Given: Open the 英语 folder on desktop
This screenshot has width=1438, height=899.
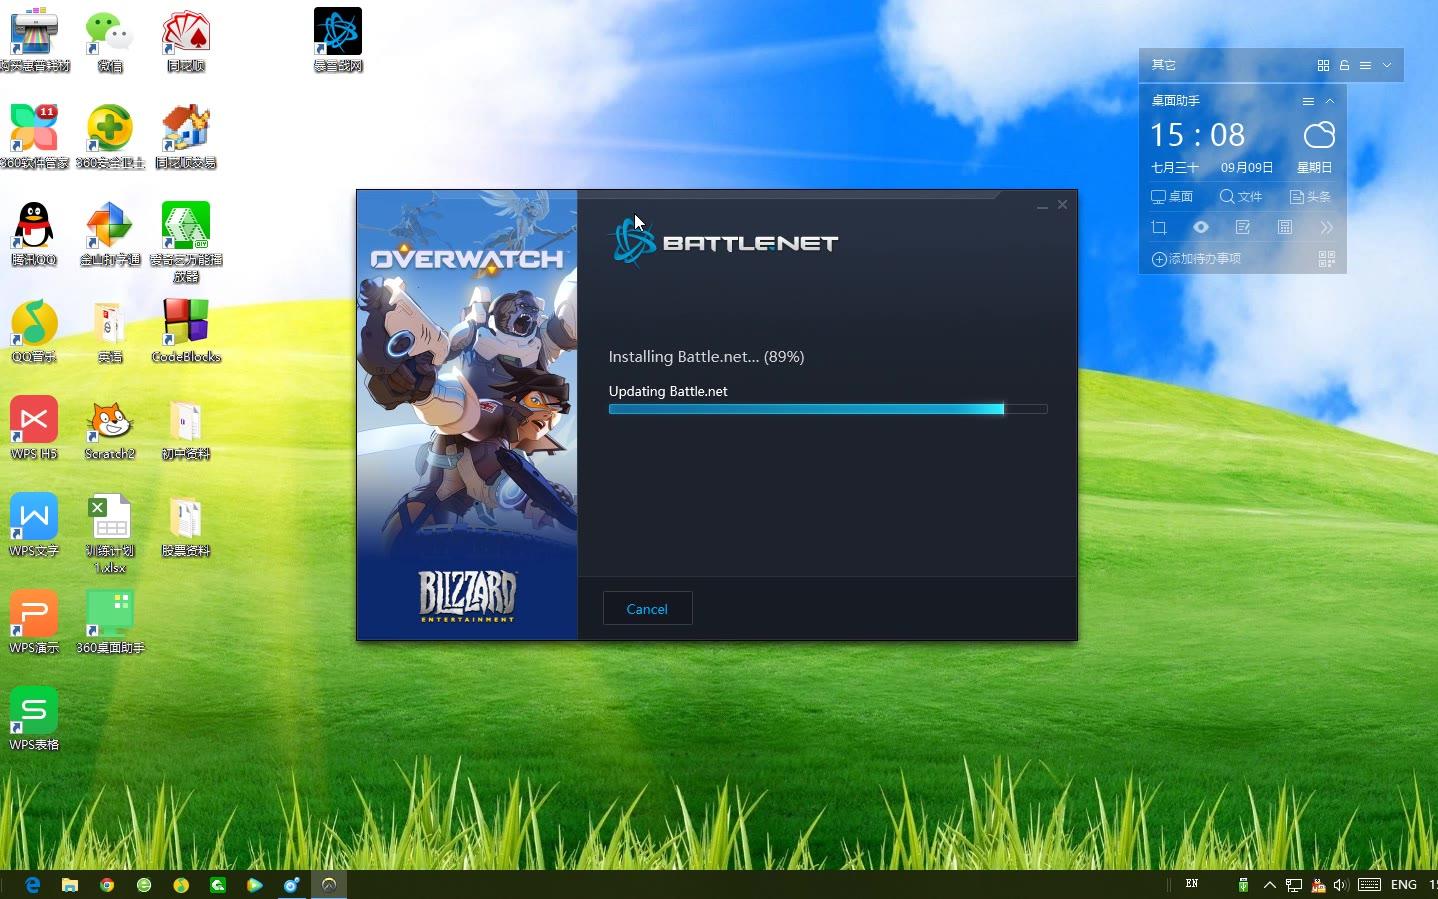Looking at the screenshot, I should (x=110, y=331).
